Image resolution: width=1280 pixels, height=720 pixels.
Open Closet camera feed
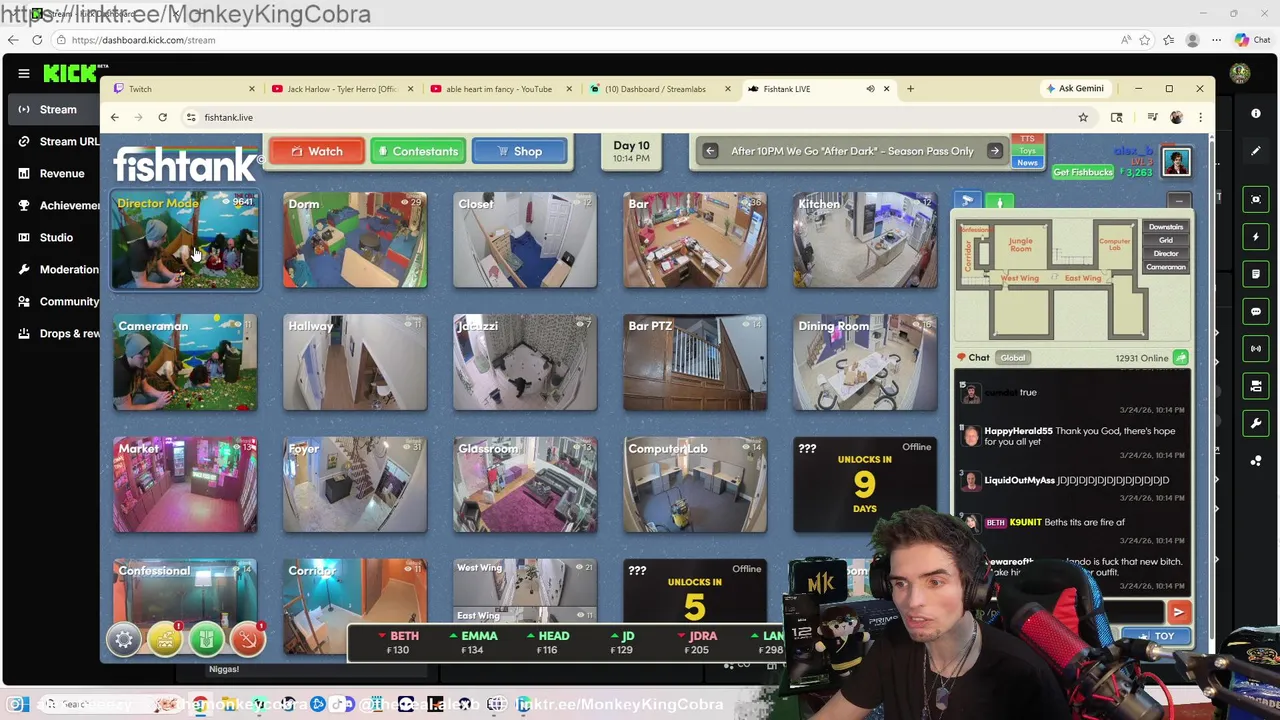pos(525,240)
